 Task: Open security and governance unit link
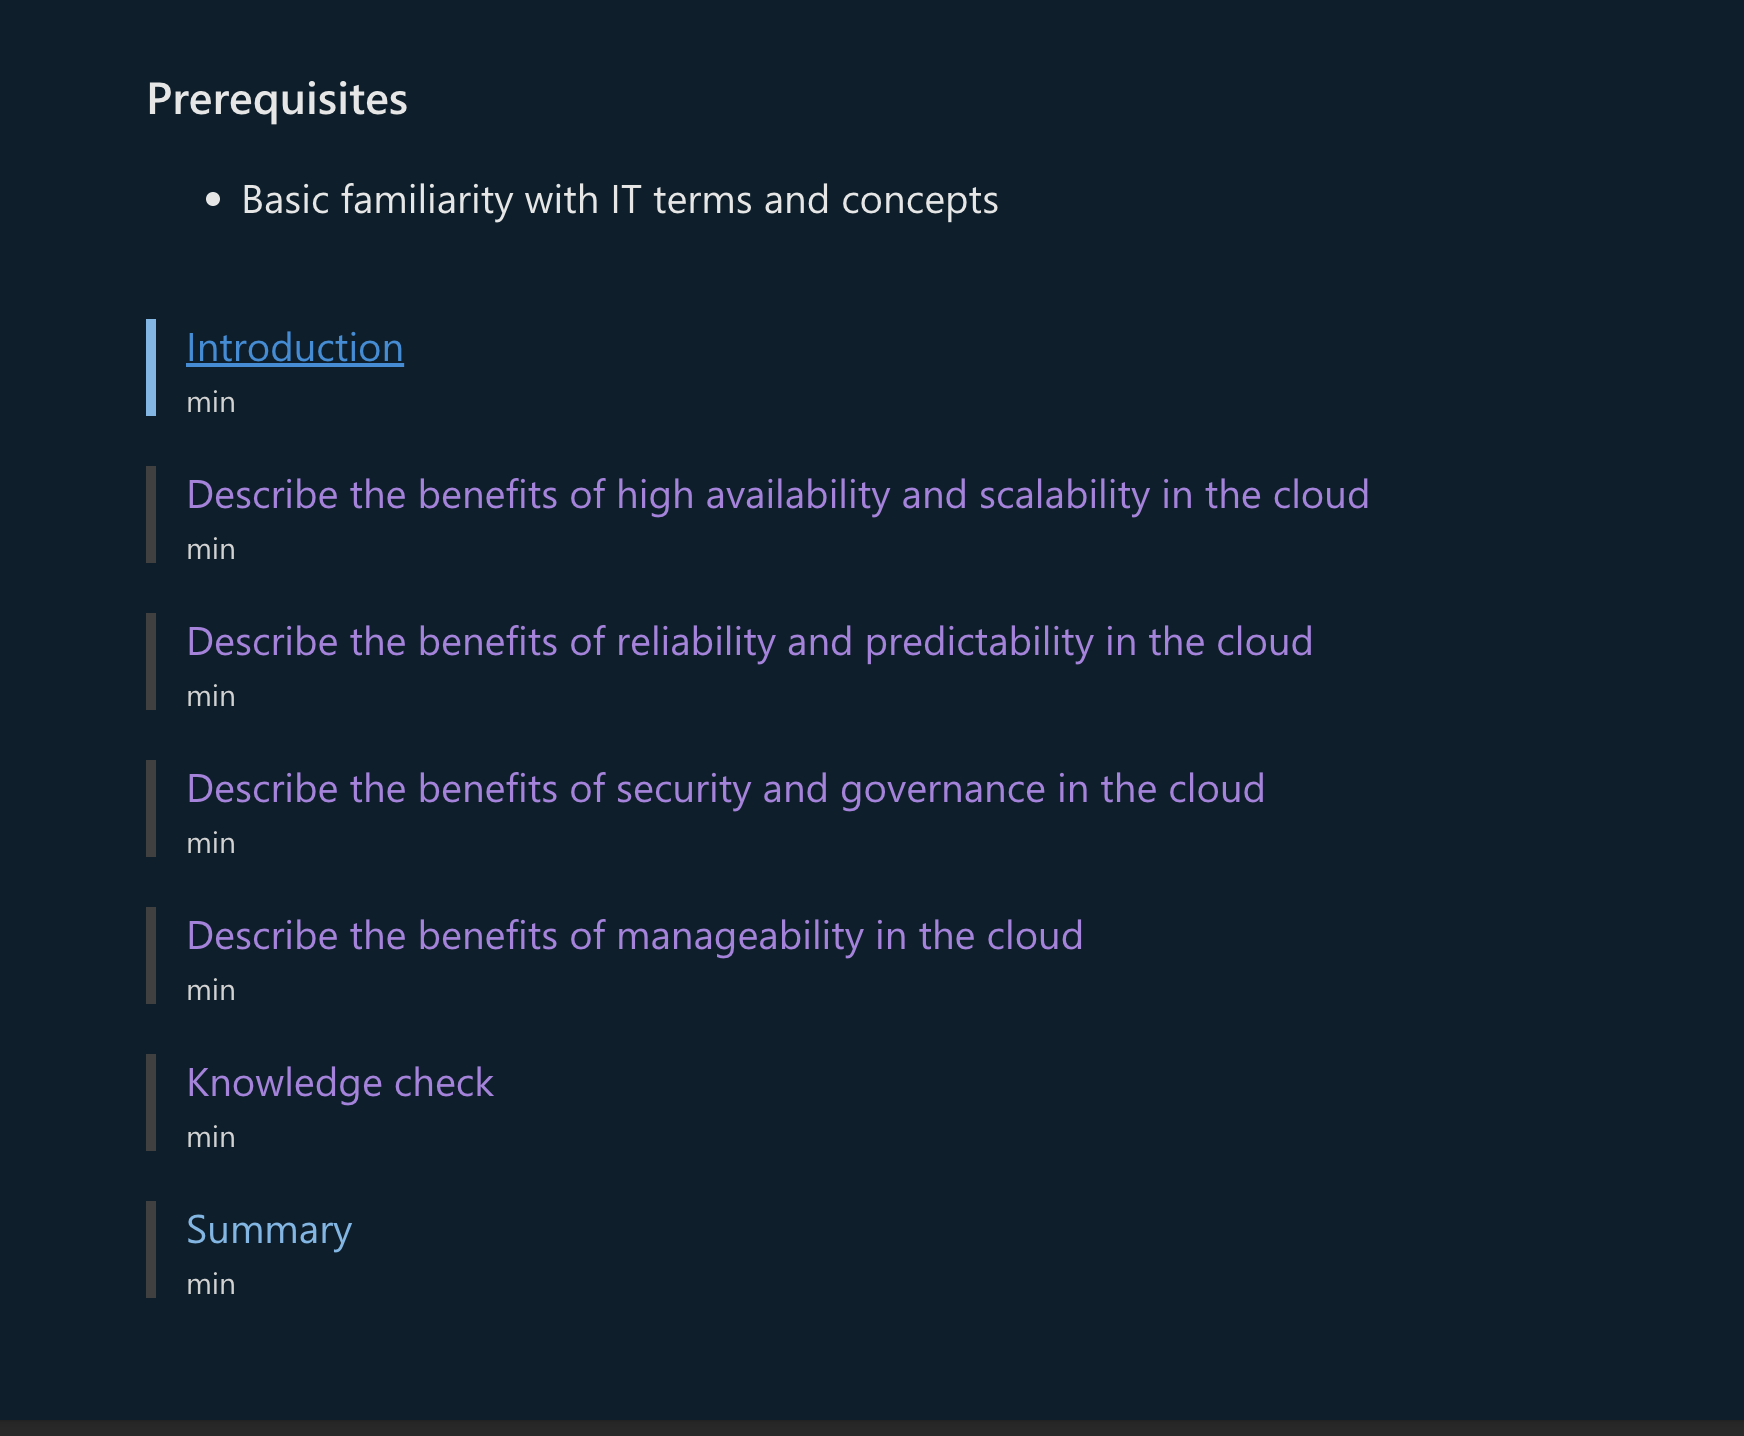[725, 789]
